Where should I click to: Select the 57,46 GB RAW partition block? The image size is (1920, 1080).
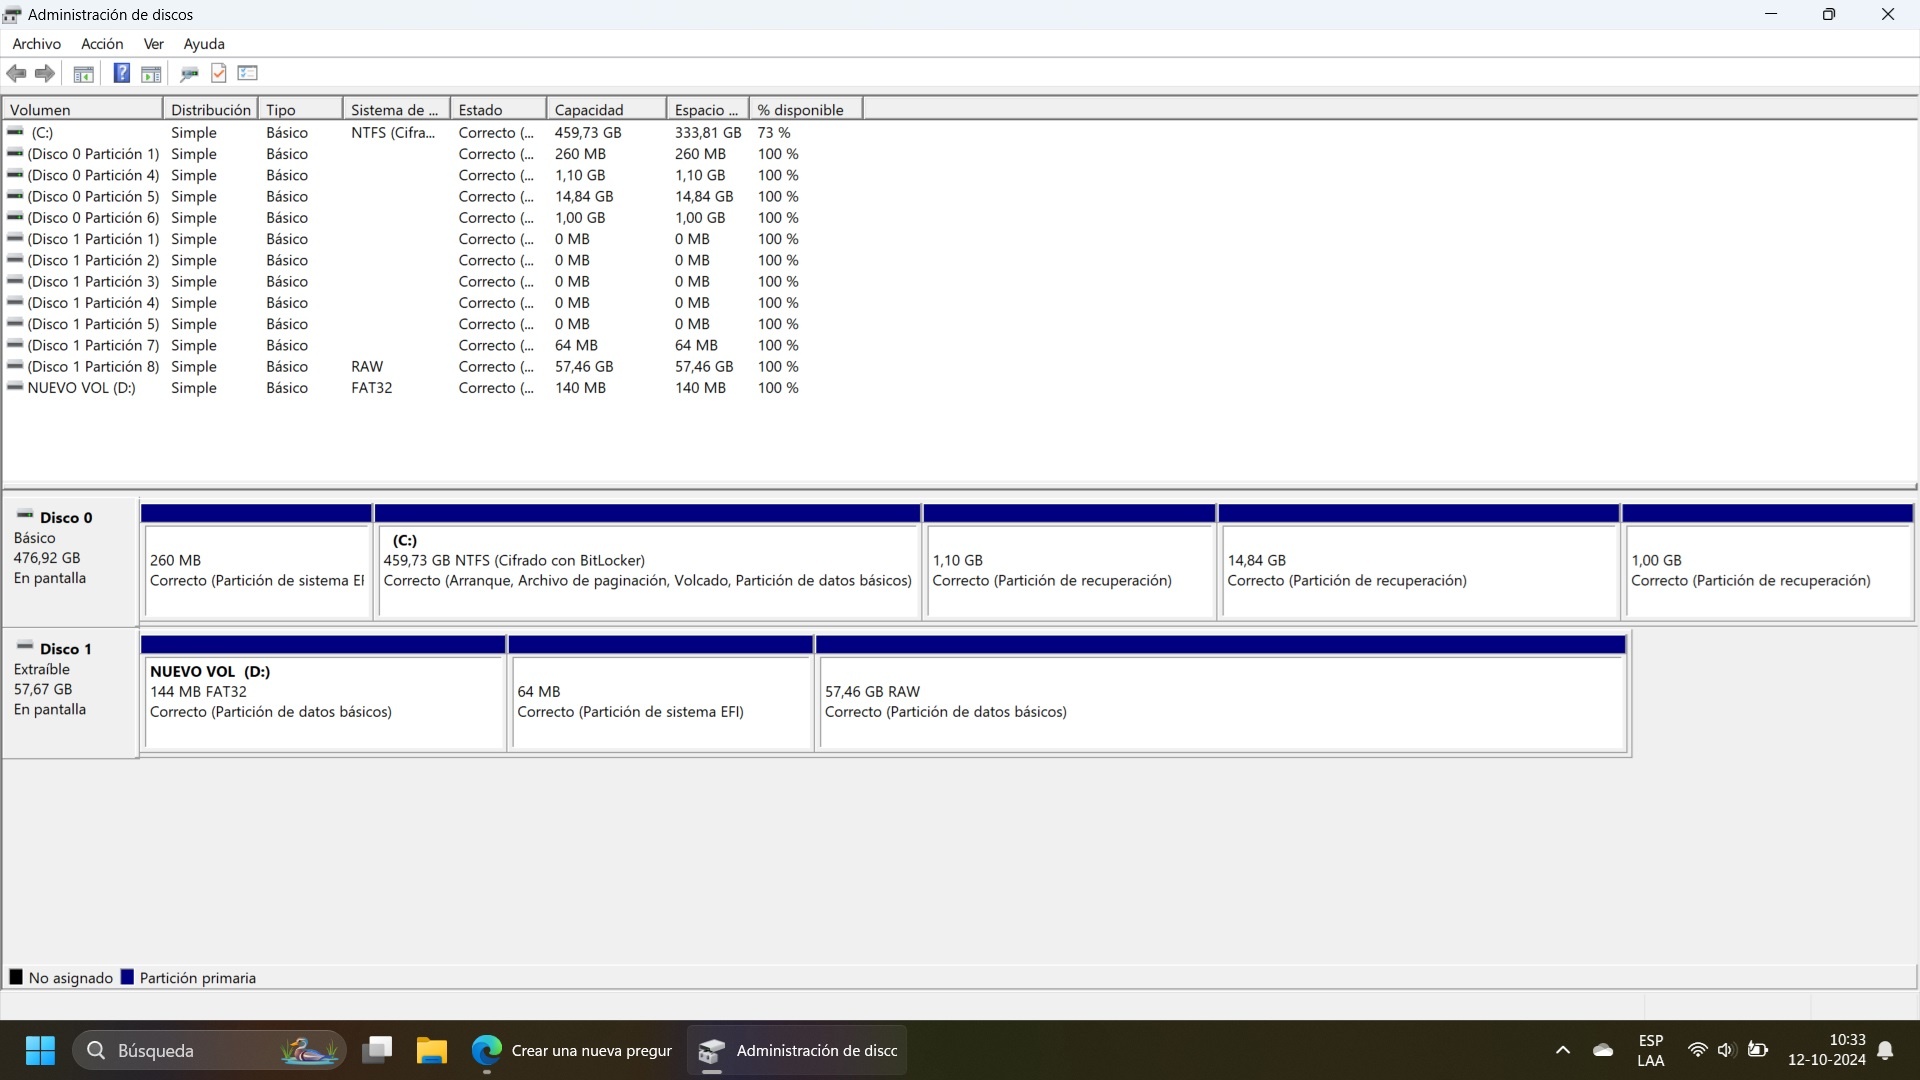click(1221, 701)
